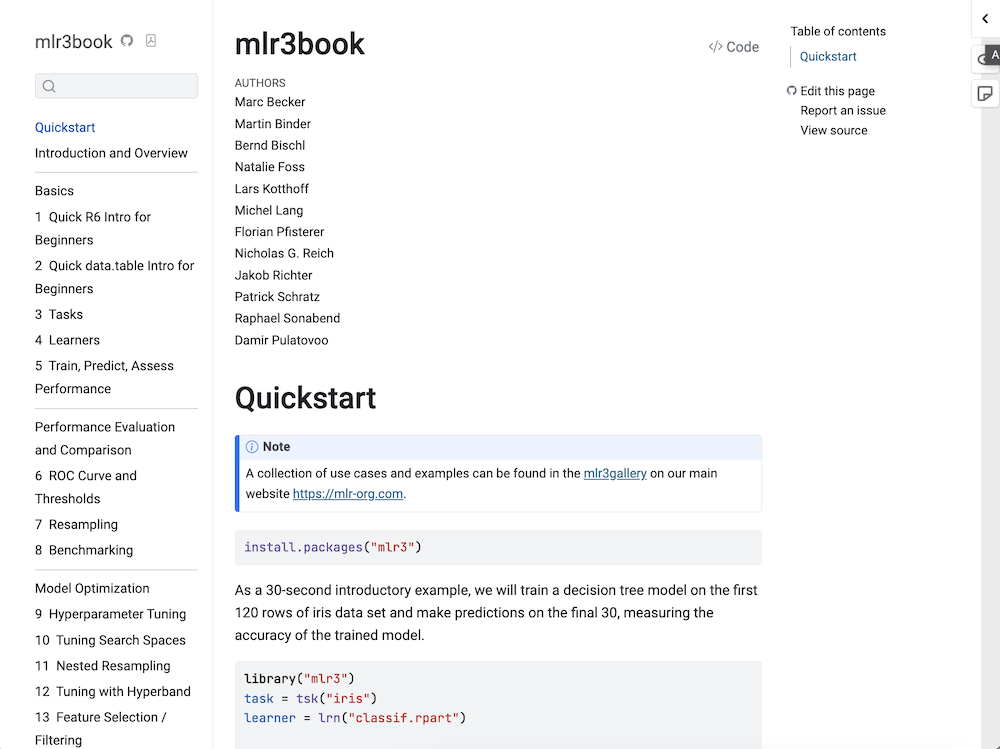Screen dimensions: 1000x749
Task: Click the sticky note annotation icon
Action: pyautogui.click(x=985, y=94)
